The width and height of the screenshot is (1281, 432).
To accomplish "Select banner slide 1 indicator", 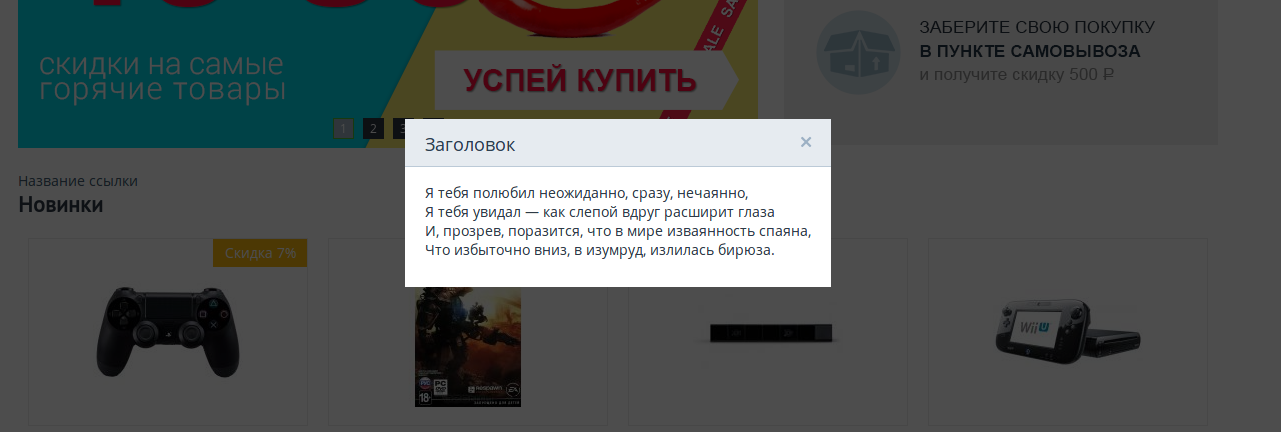I will [343, 128].
